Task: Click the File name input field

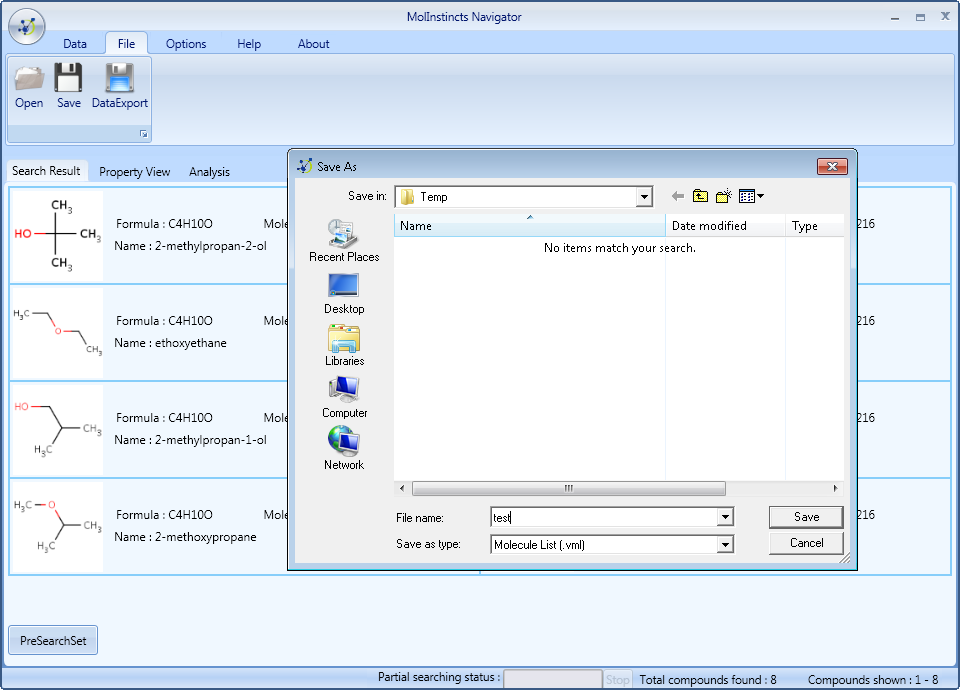Action: [x=604, y=517]
